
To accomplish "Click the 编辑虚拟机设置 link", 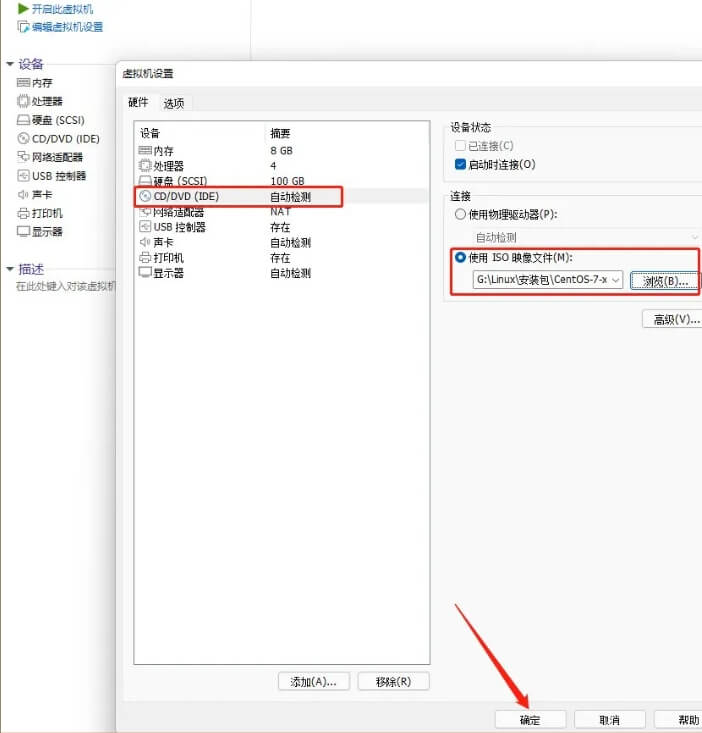I will tap(67, 27).
